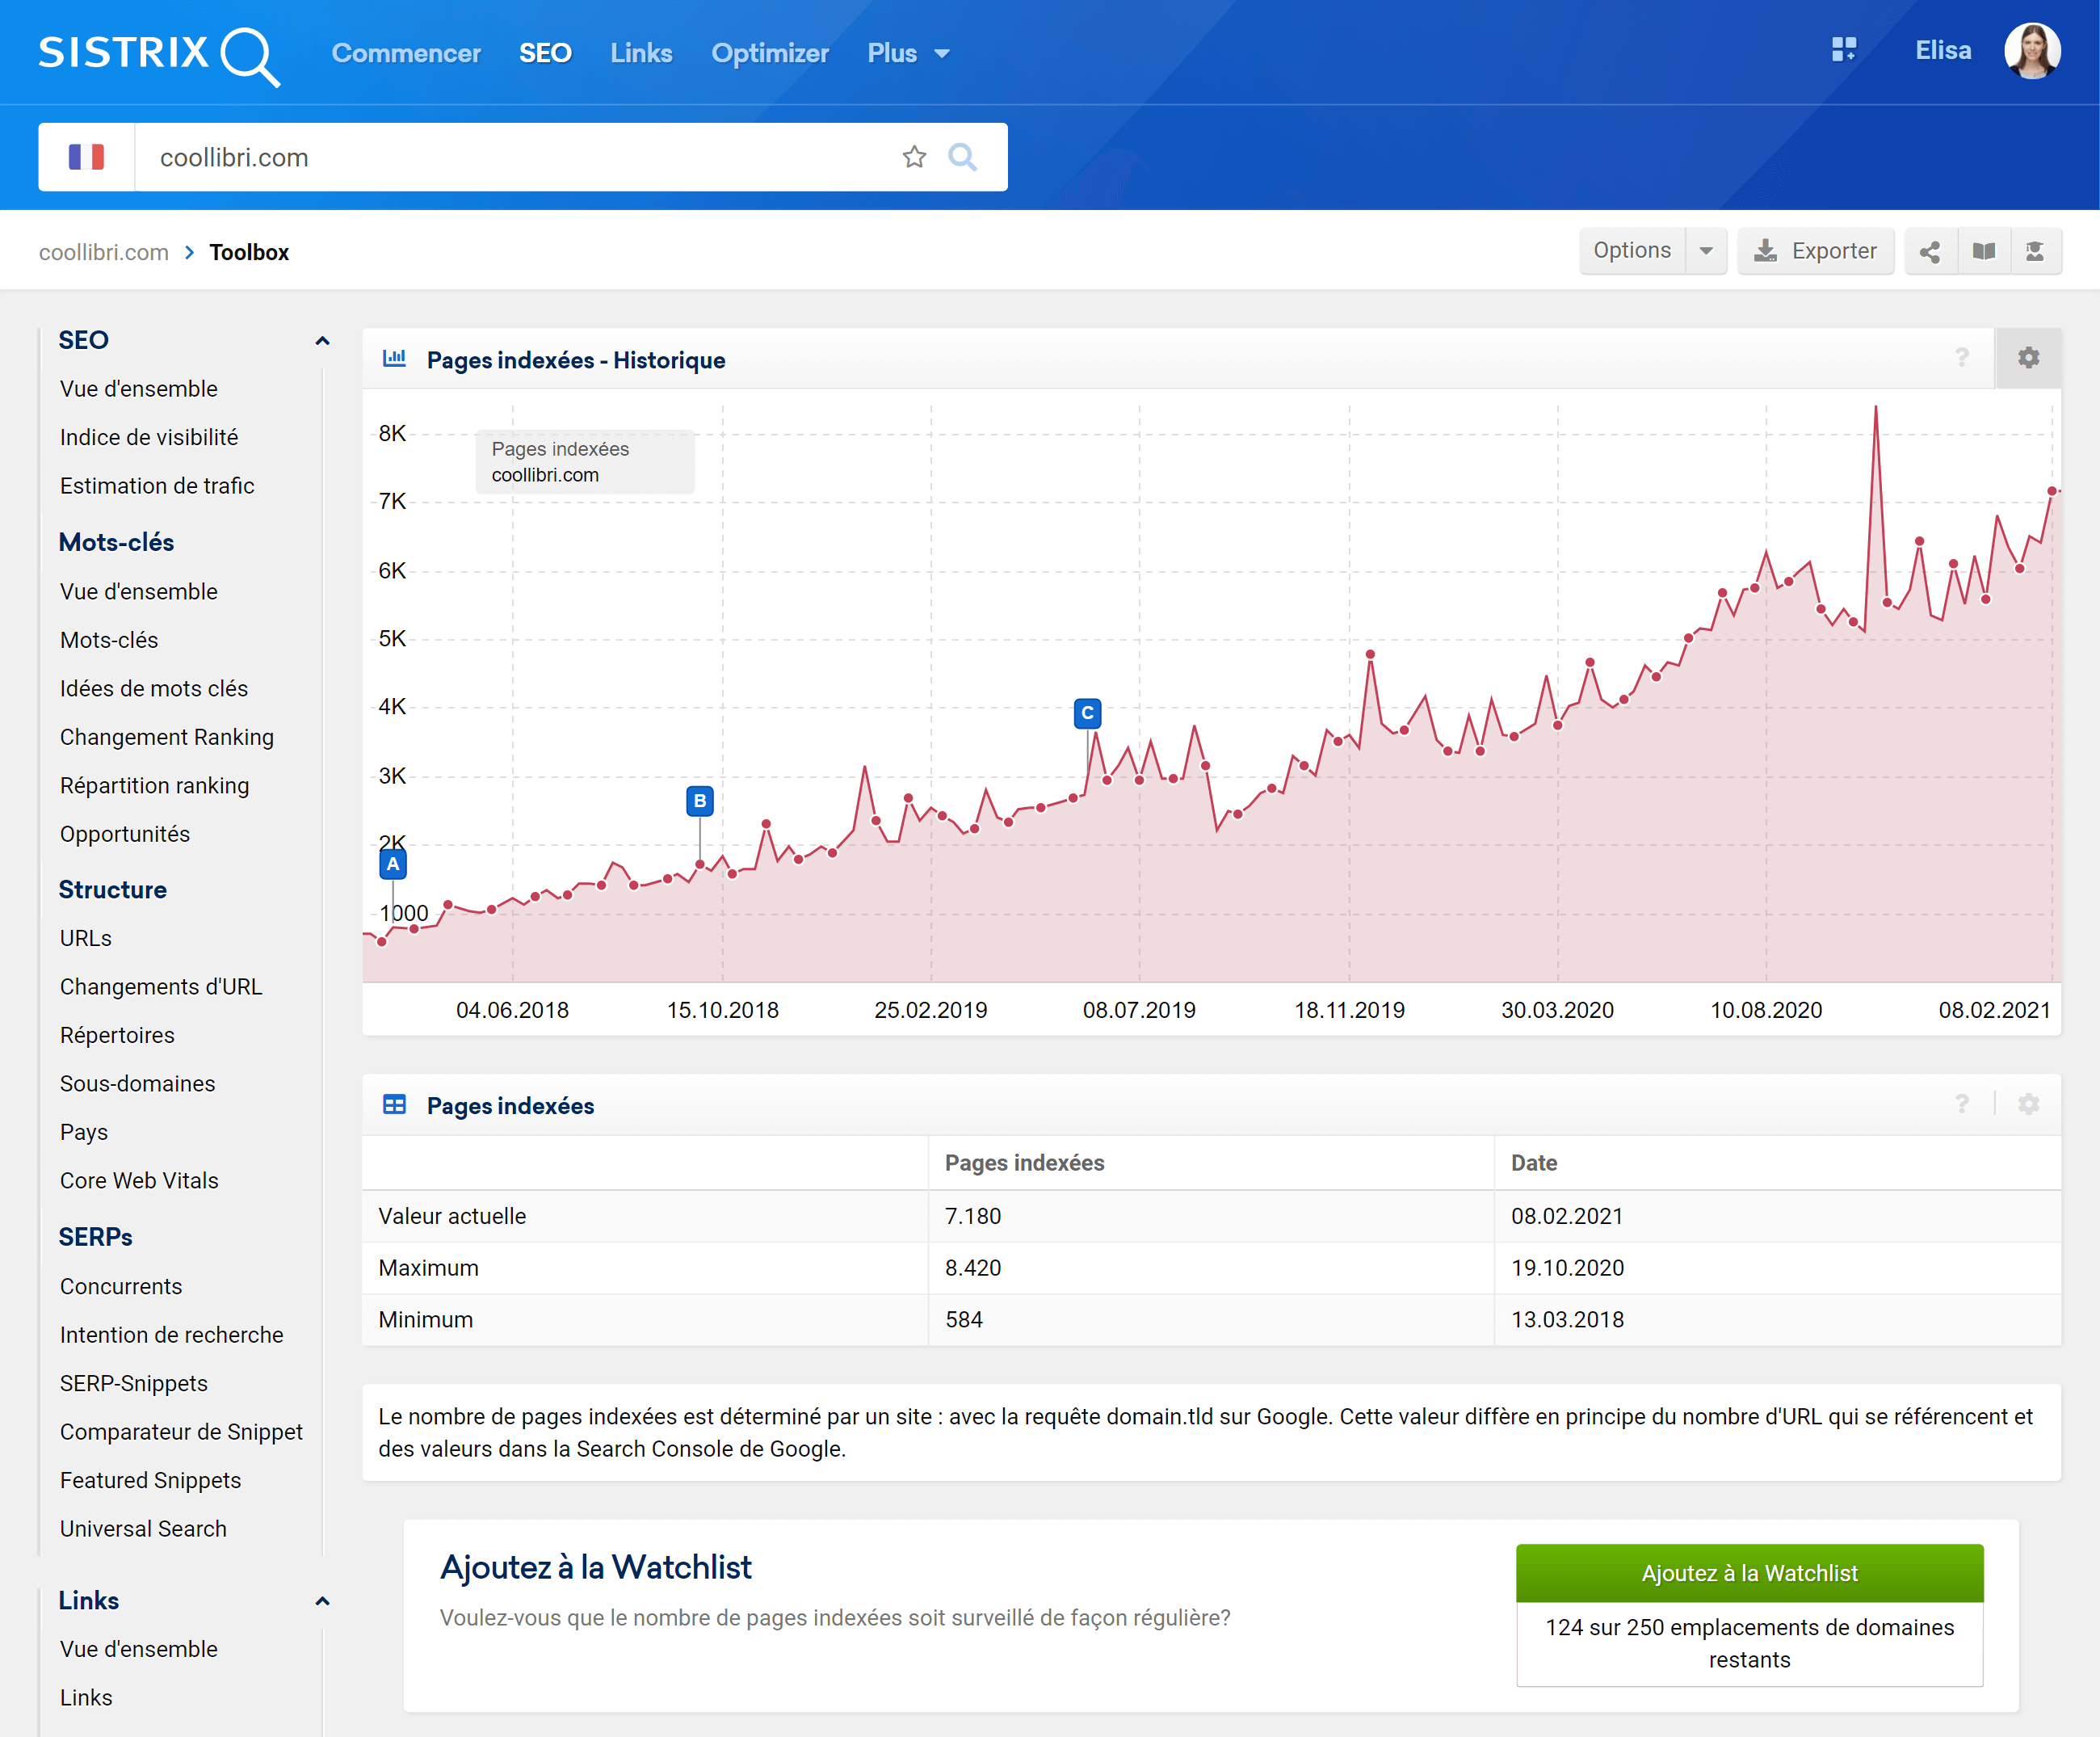Open the Commencer menu
2100x1737 pixels.
(x=406, y=53)
